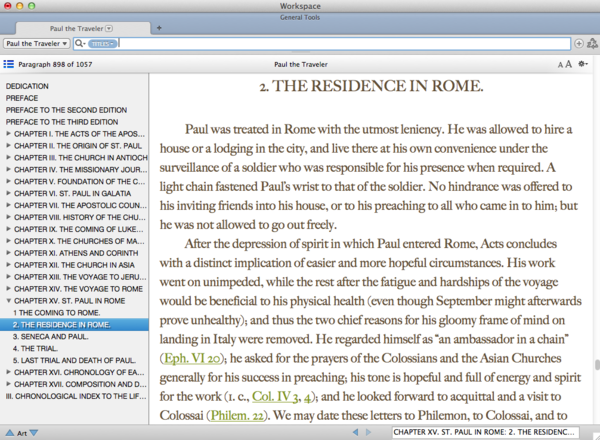Open the search magnifier options
This screenshot has height=440, width=600.
[x=80, y=44]
